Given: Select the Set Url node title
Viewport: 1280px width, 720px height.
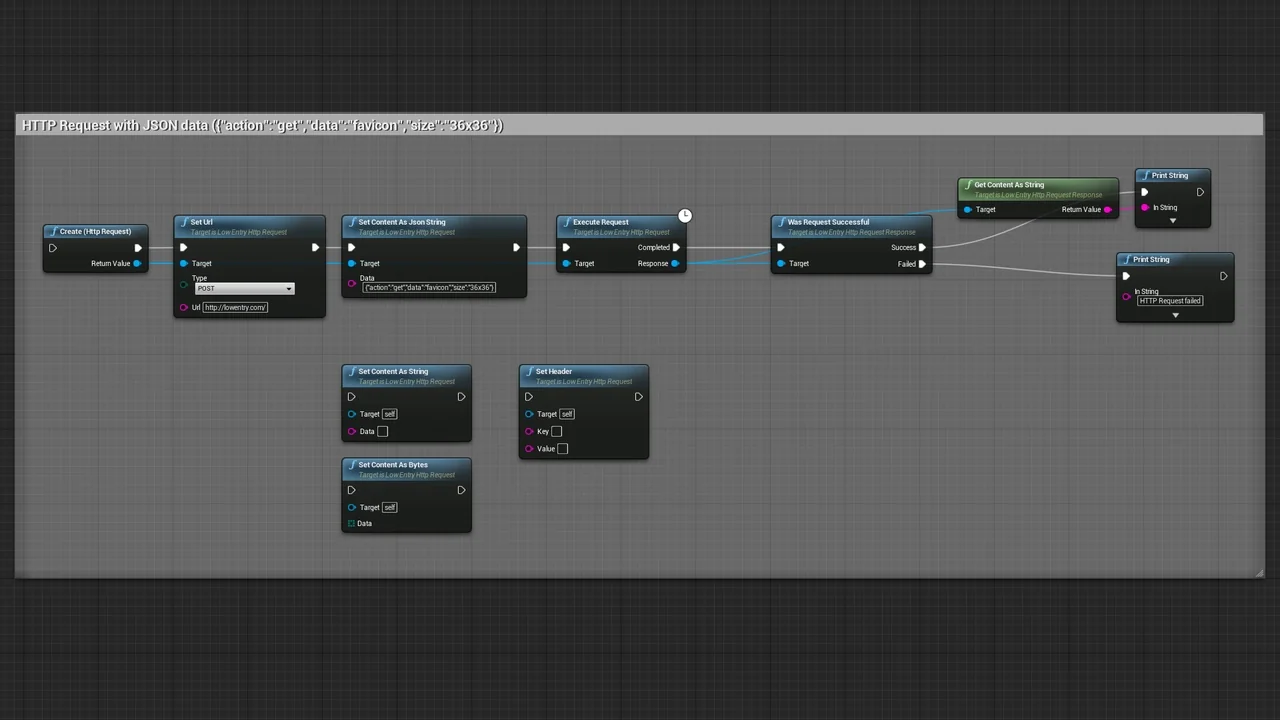Looking at the screenshot, I should coord(201,222).
